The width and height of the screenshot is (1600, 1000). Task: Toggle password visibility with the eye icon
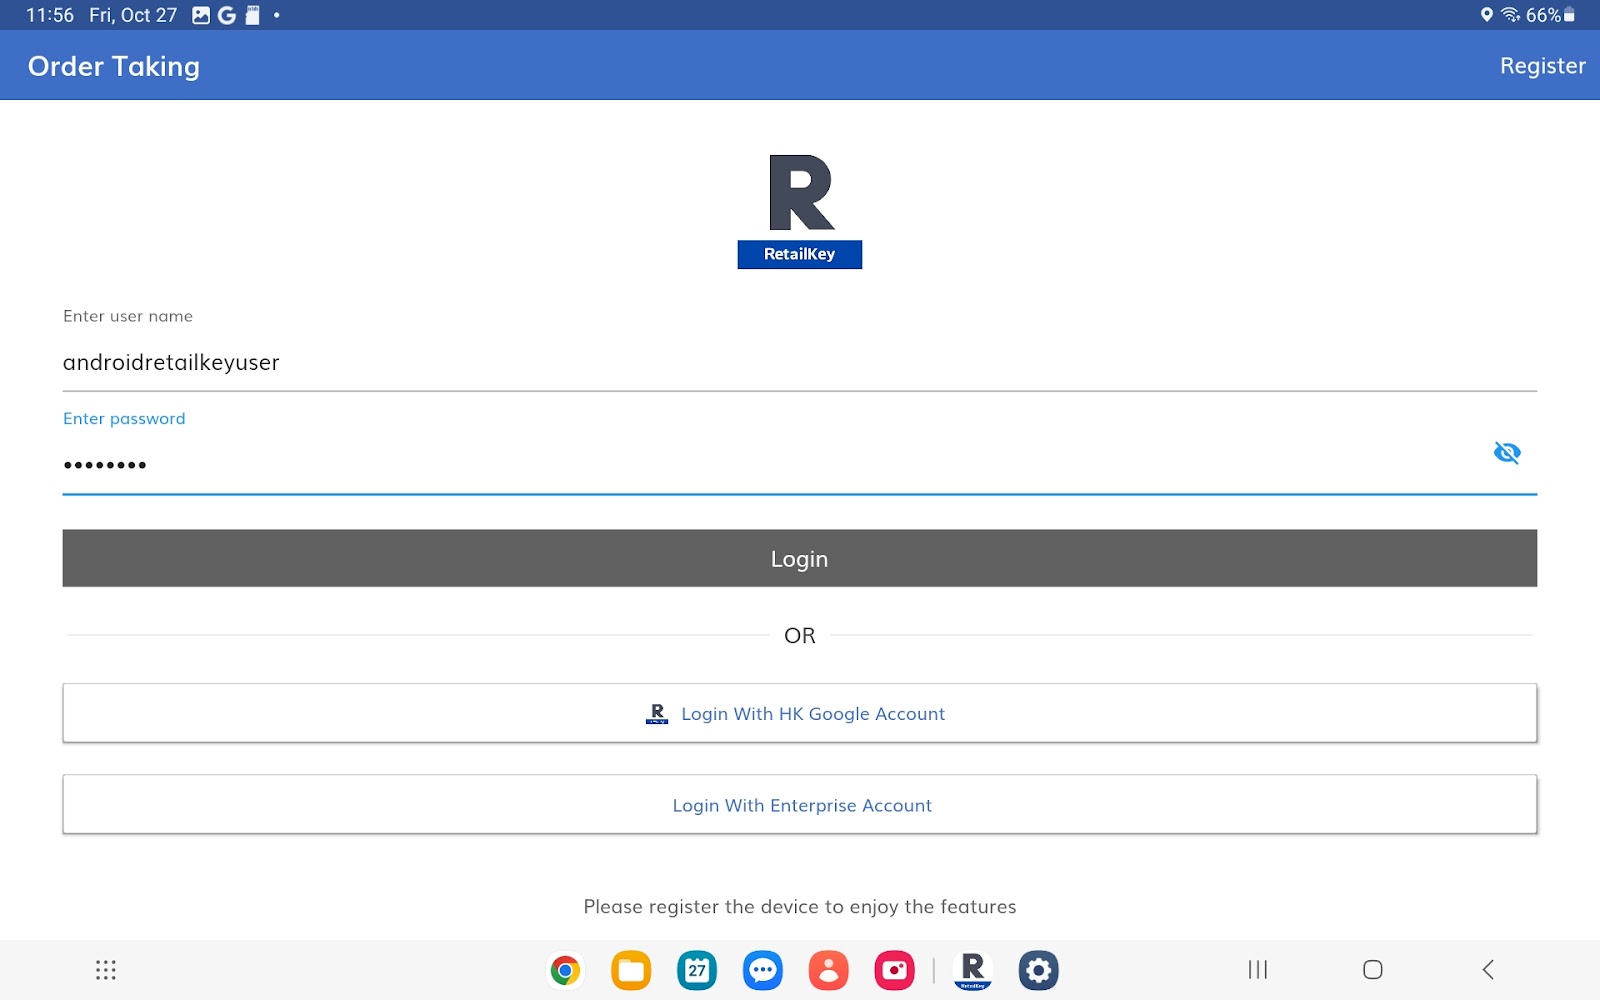click(x=1507, y=453)
